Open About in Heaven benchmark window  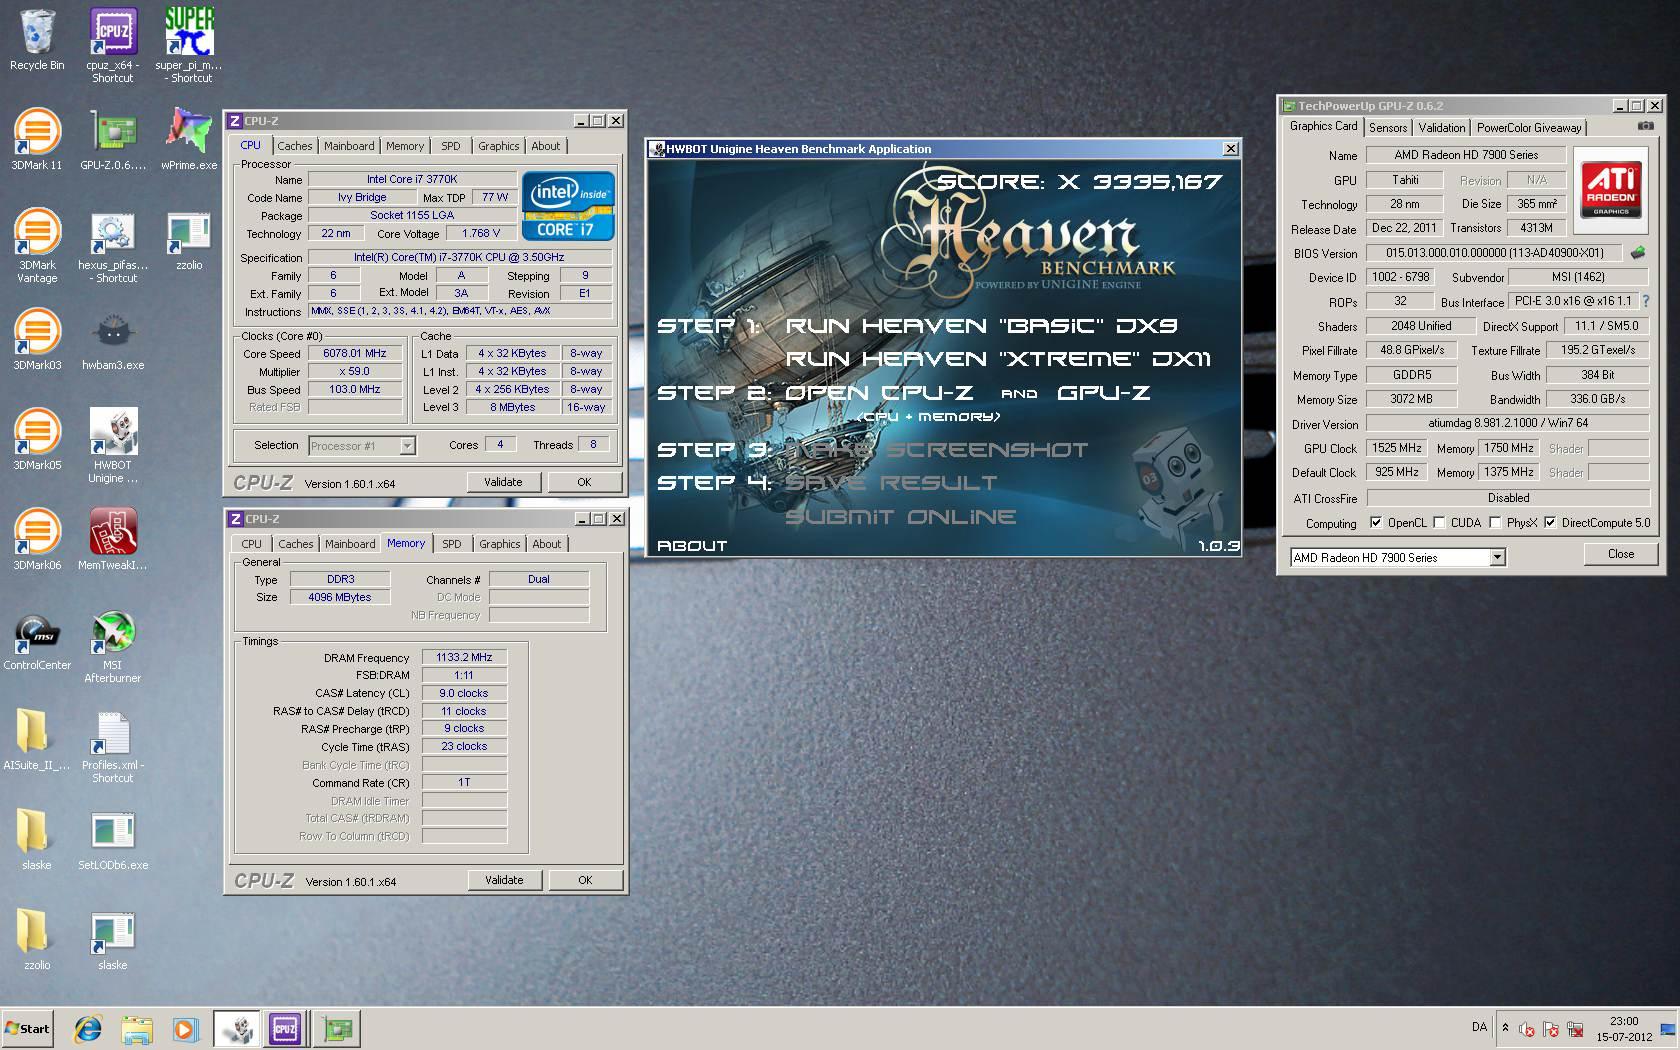coord(692,546)
